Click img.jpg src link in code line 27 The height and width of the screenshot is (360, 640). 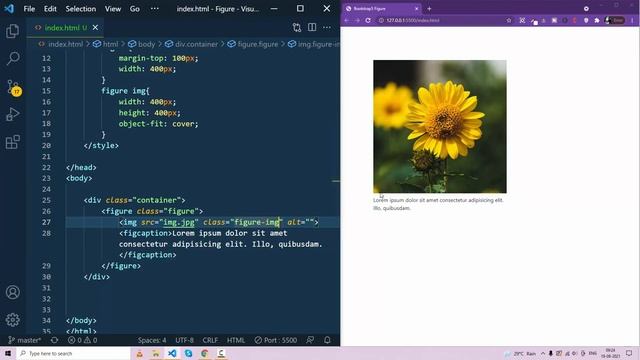point(179,222)
